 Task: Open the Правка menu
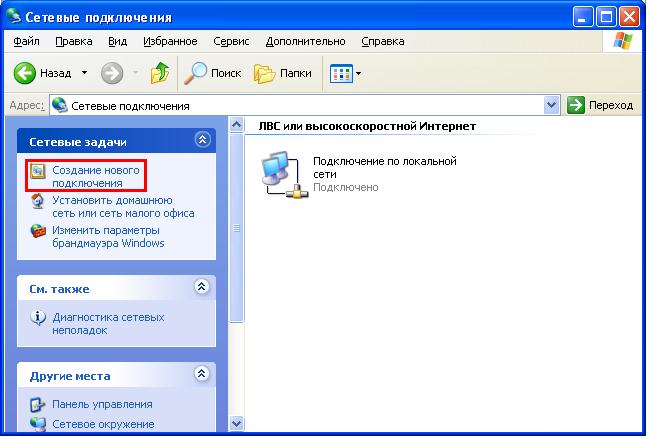click(73, 41)
